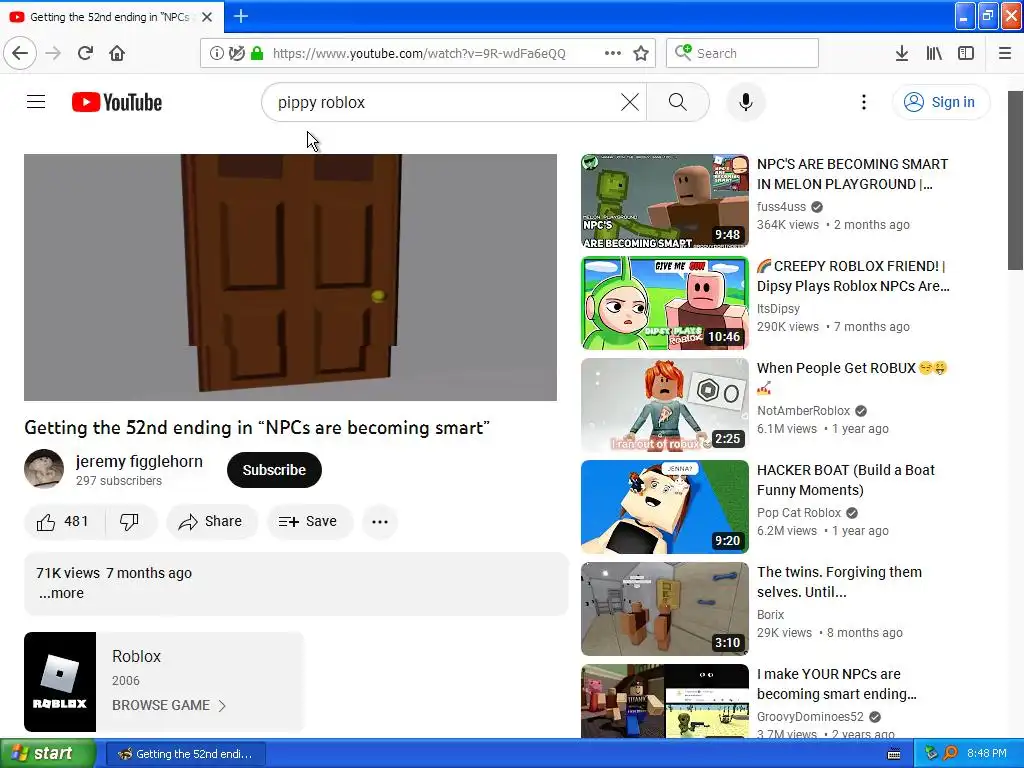The image size is (1024, 768).
Task: Open Pop Cat Roblox channel
Action: 799,513
